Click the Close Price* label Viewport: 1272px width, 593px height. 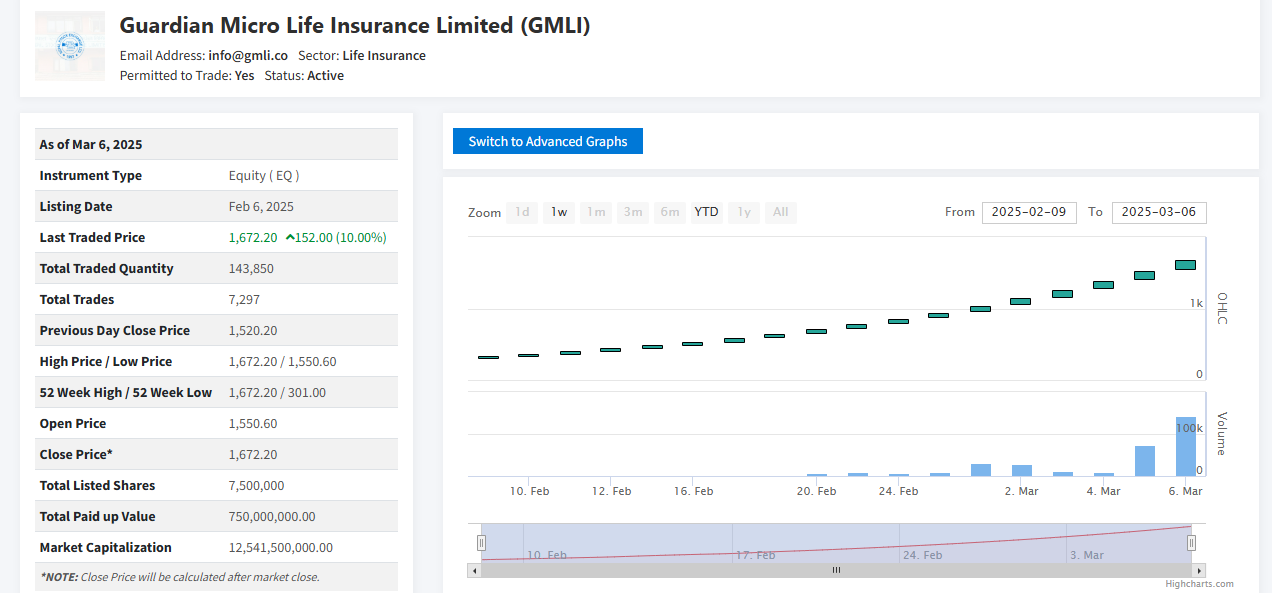76,454
